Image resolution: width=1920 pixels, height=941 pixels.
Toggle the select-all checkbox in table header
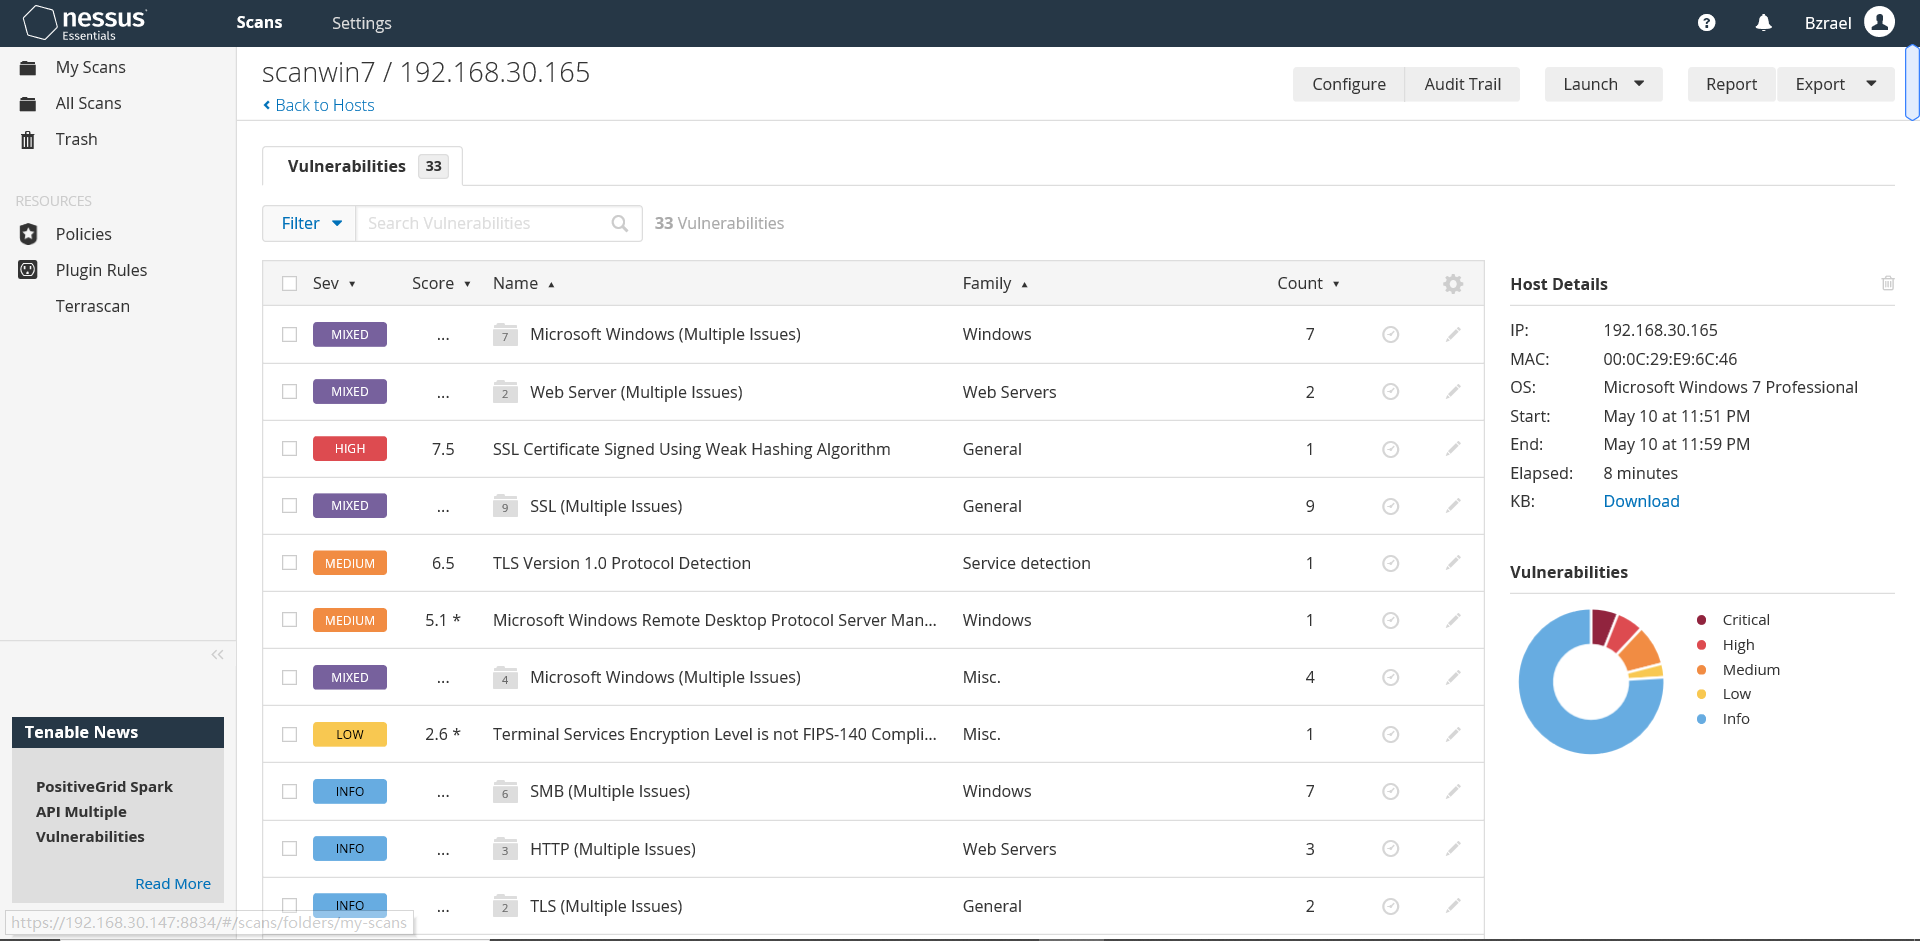(x=290, y=284)
